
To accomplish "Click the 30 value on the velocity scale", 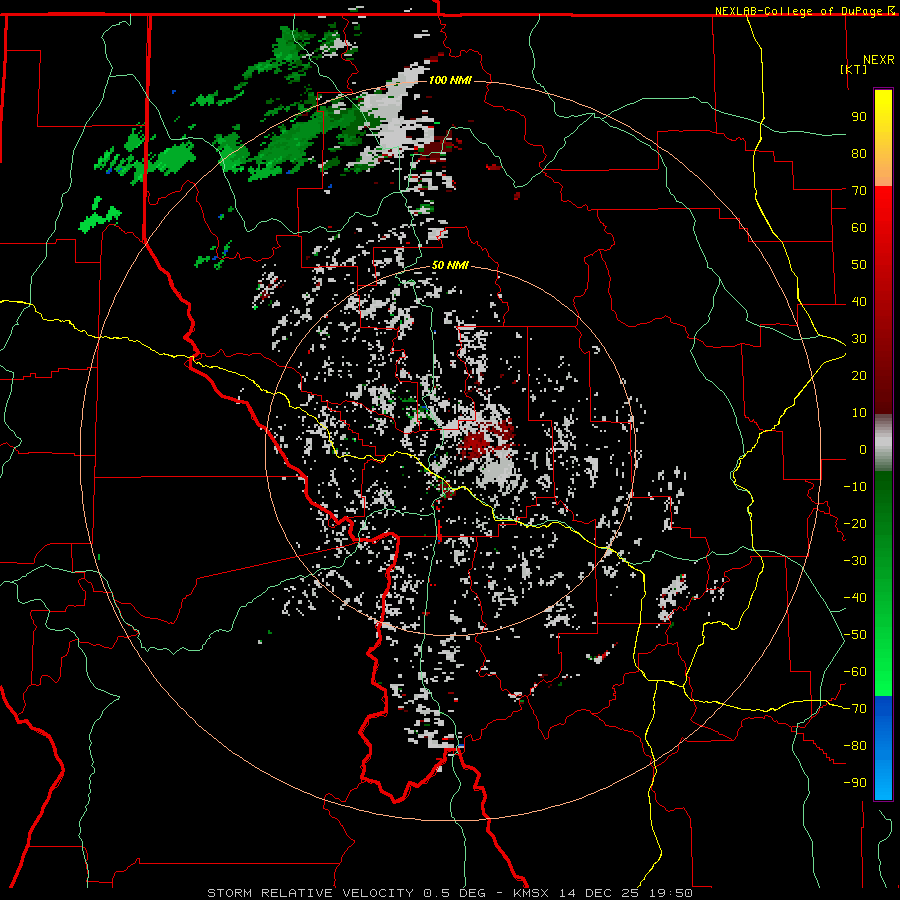I will 859,339.
